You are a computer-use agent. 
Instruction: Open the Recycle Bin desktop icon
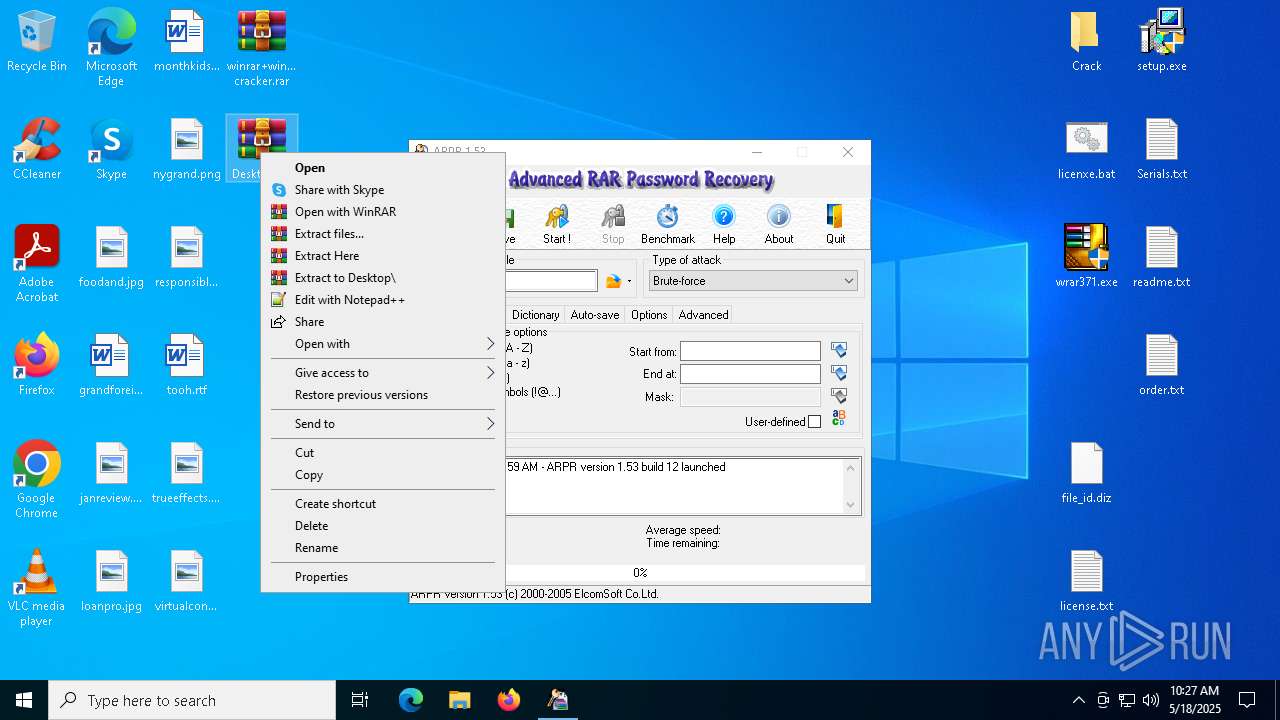pos(37,42)
